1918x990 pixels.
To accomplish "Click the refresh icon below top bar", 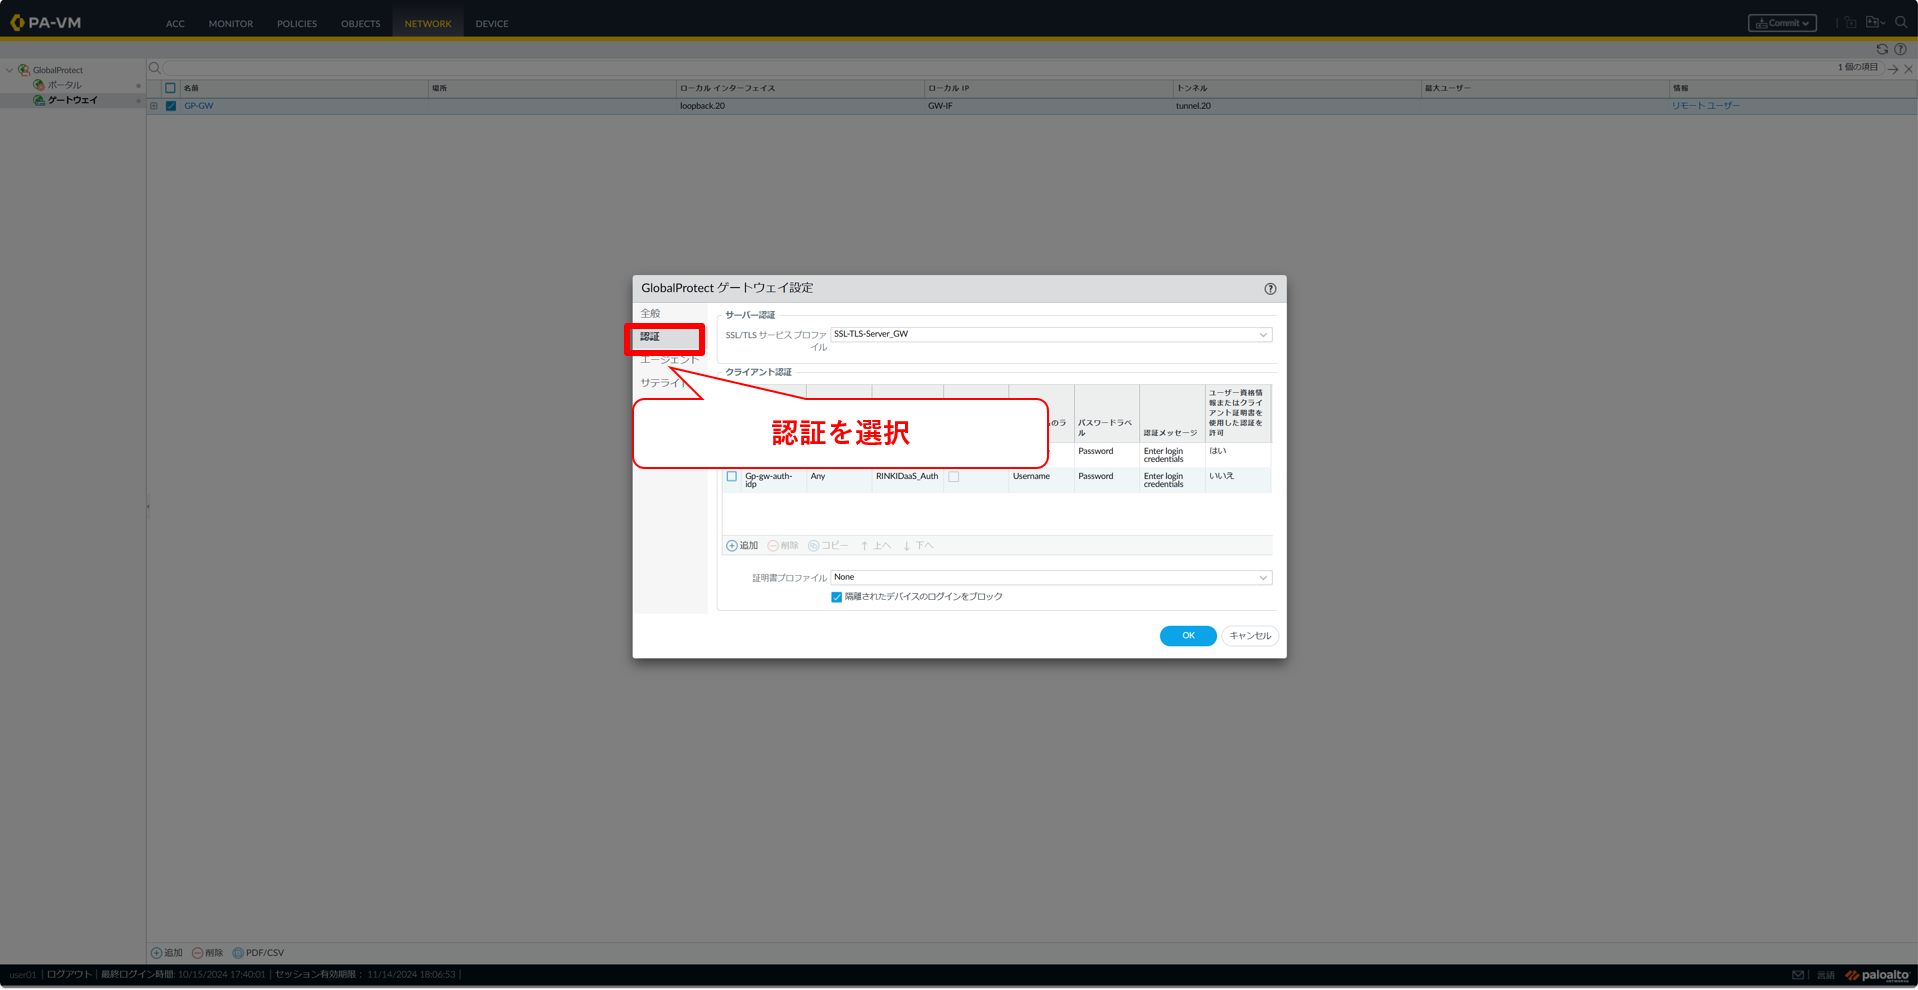I will click(x=1882, y=49).
